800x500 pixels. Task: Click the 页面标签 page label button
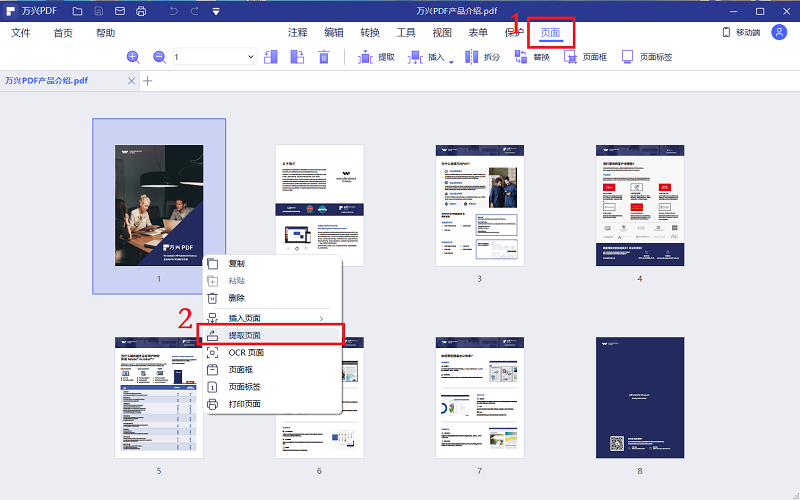[x=647, y=57]
